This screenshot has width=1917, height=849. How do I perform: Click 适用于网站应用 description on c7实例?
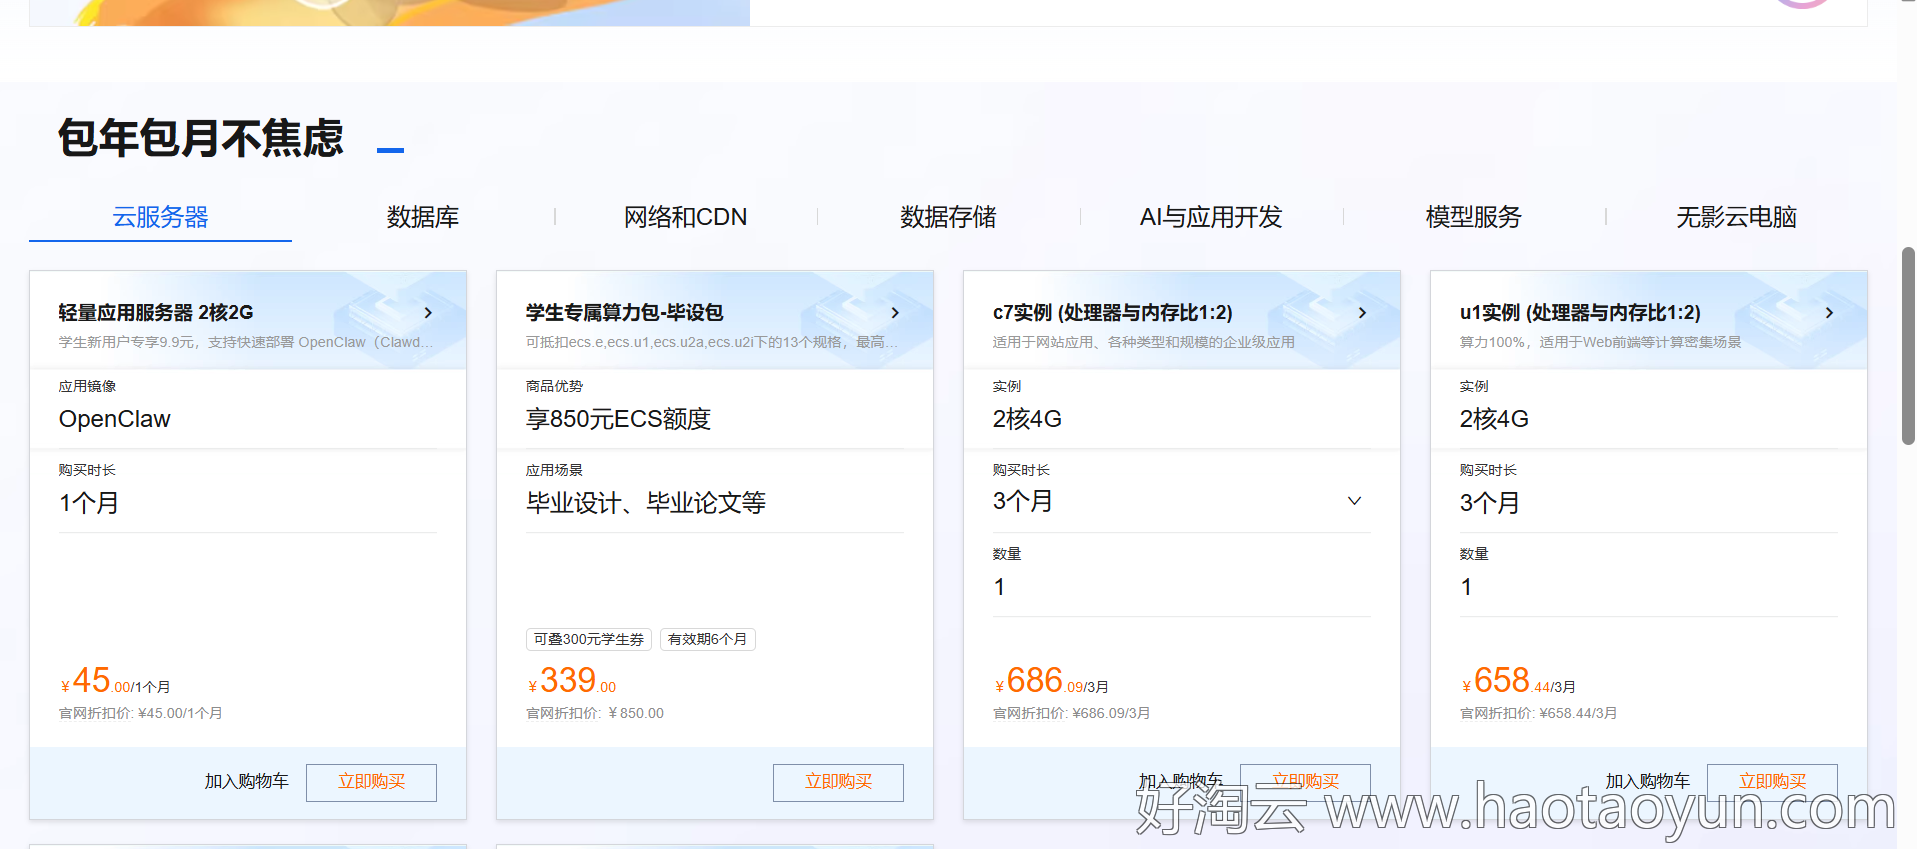[x=1143, y=342]
